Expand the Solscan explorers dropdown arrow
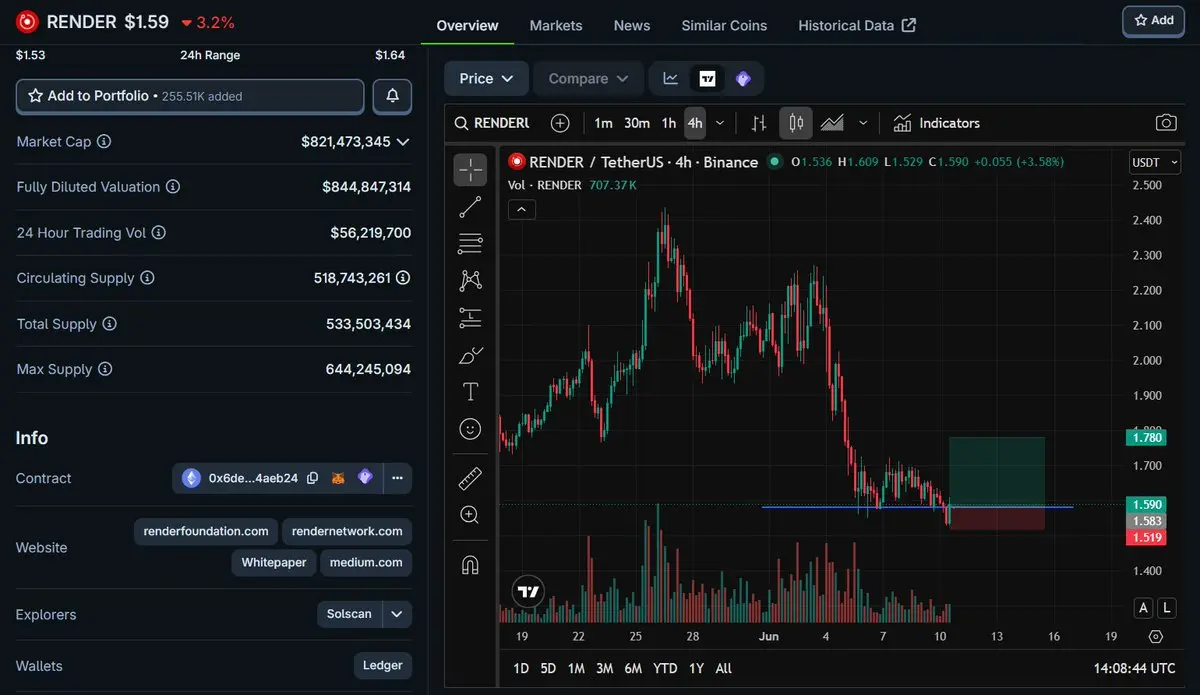 (397, 614)
